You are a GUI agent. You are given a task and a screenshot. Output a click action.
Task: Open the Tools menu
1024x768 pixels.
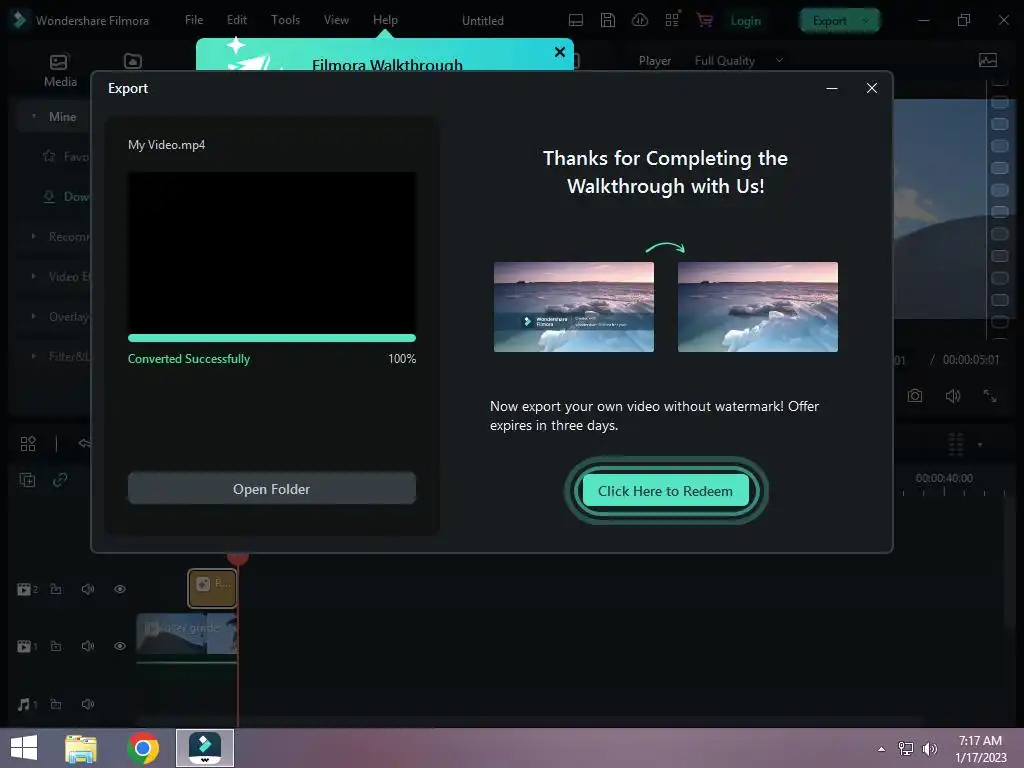click(x=285, y=20)
